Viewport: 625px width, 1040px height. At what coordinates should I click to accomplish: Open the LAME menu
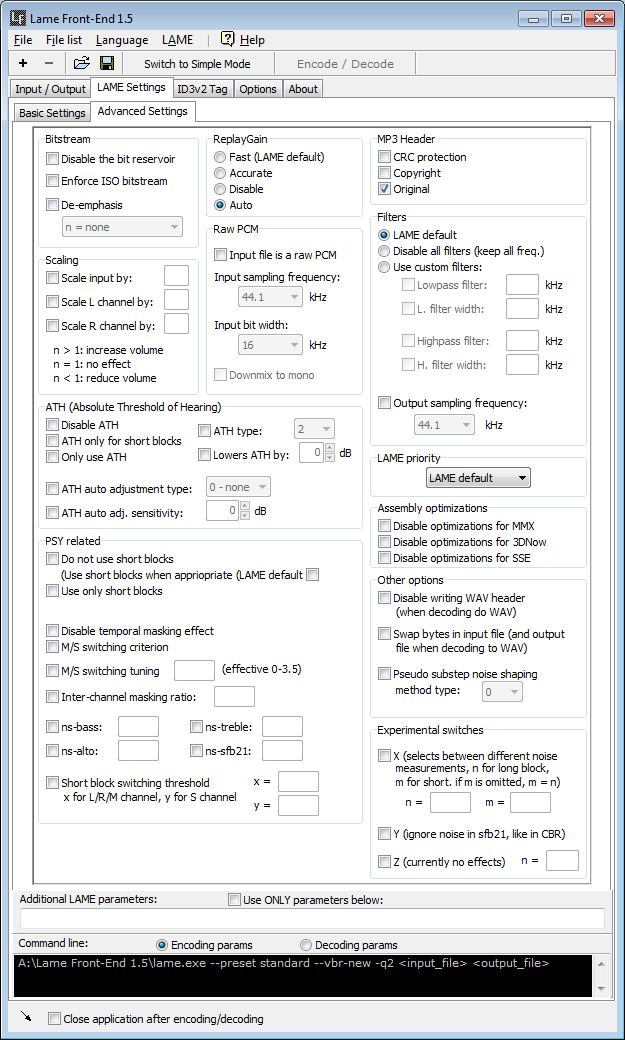[177, 40]
